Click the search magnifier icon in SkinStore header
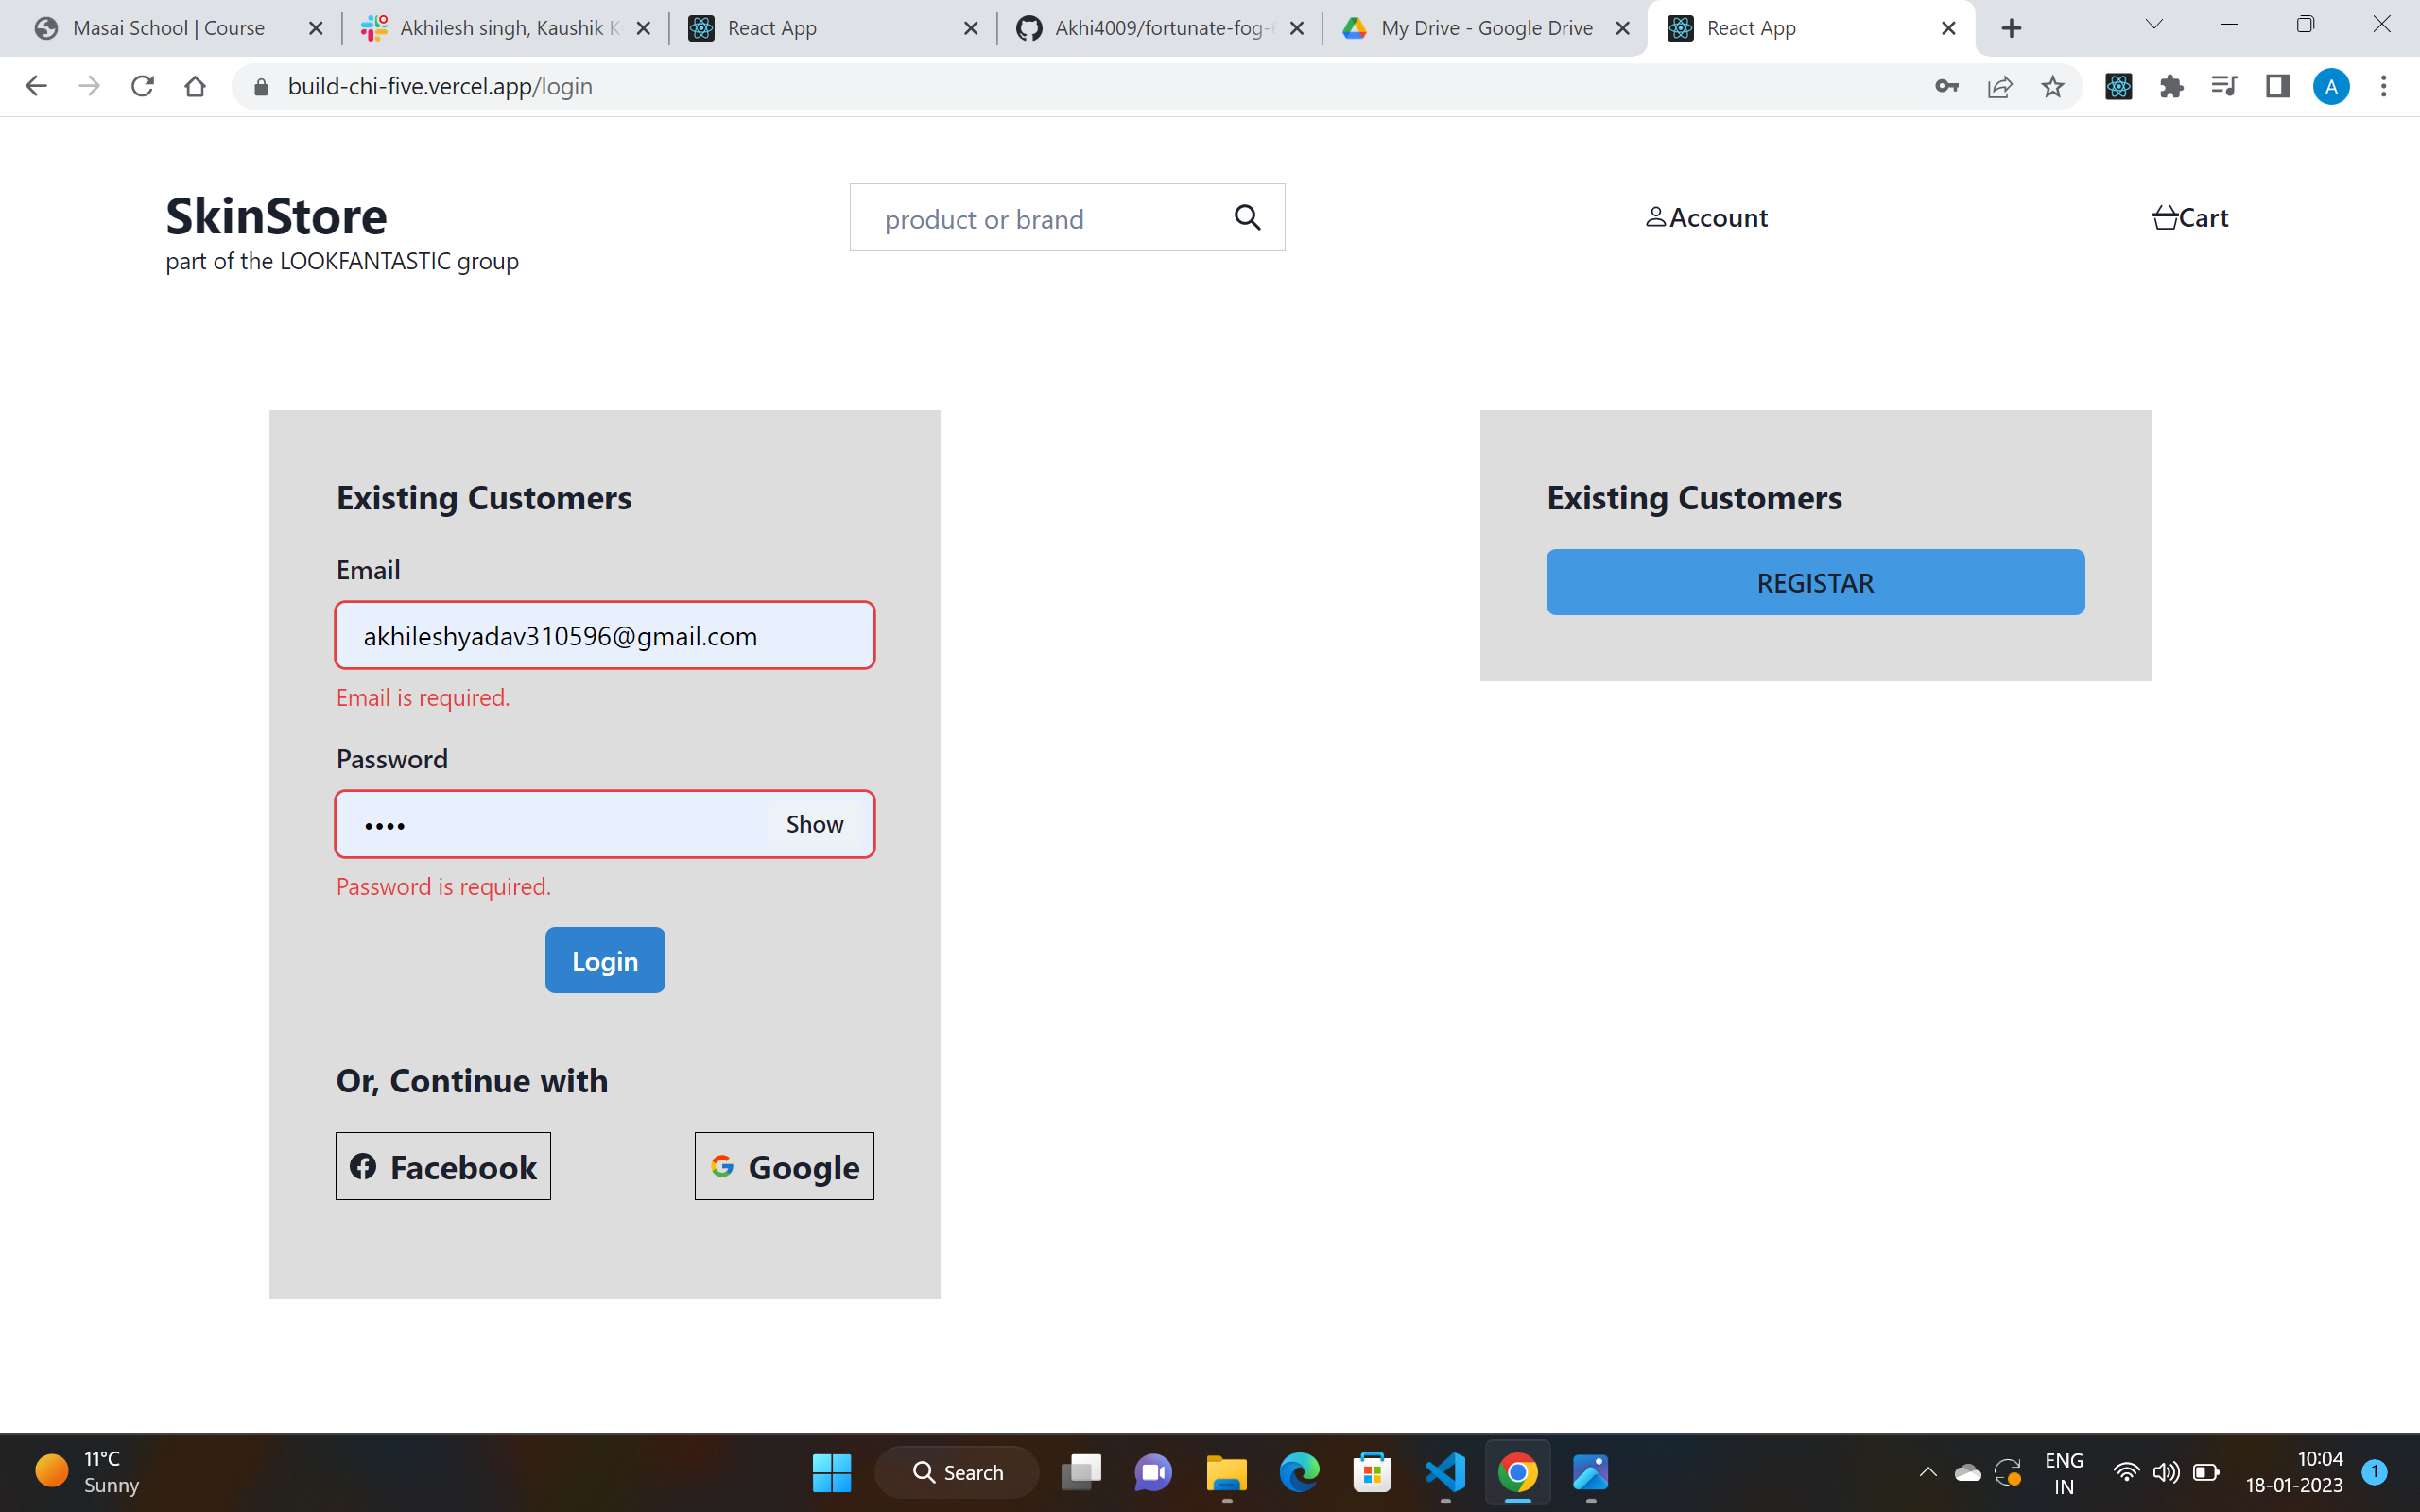Viewport: 2420px width, 1512px height. [x=1247, y=217]
